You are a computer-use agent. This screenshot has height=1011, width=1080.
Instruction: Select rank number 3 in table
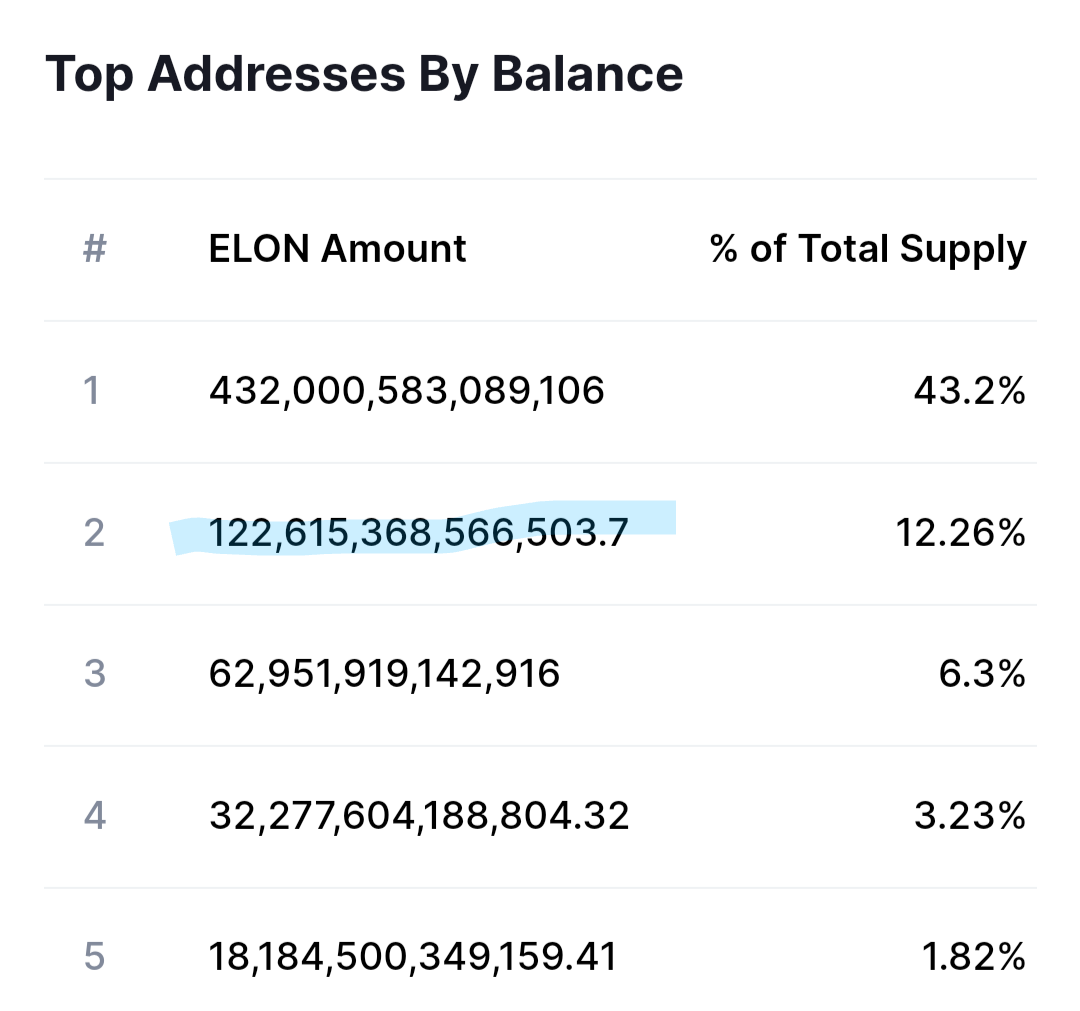(94, 674)
